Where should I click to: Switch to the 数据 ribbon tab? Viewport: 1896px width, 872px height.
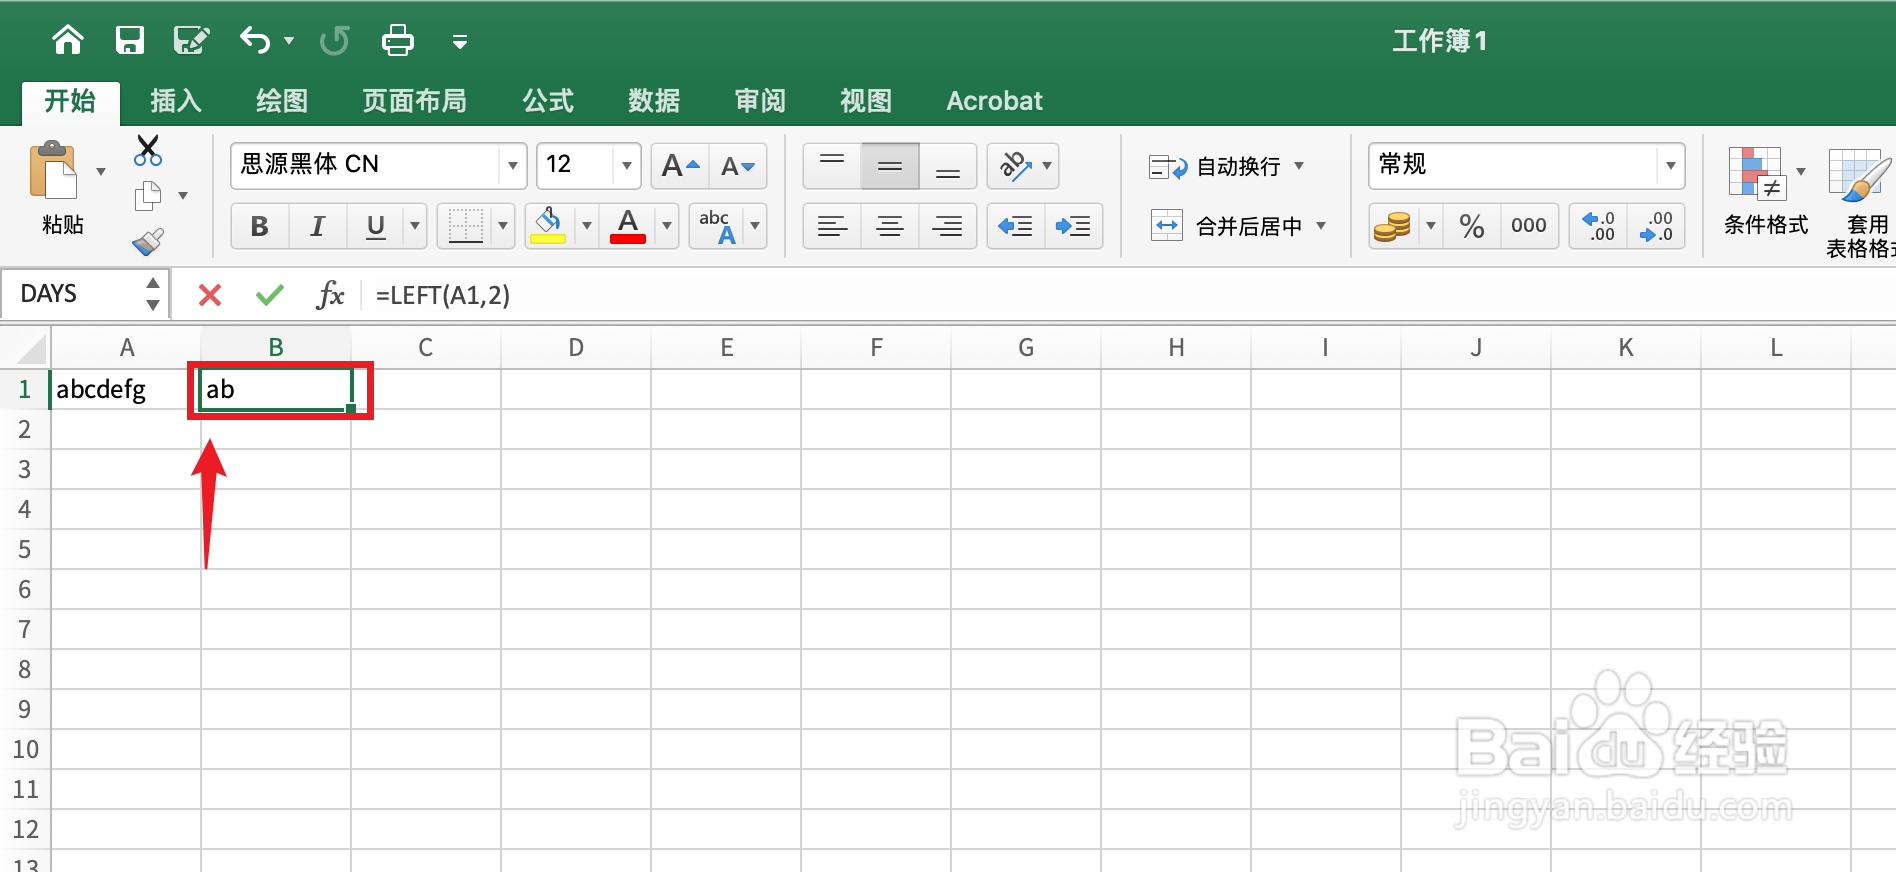coord(654,101)
